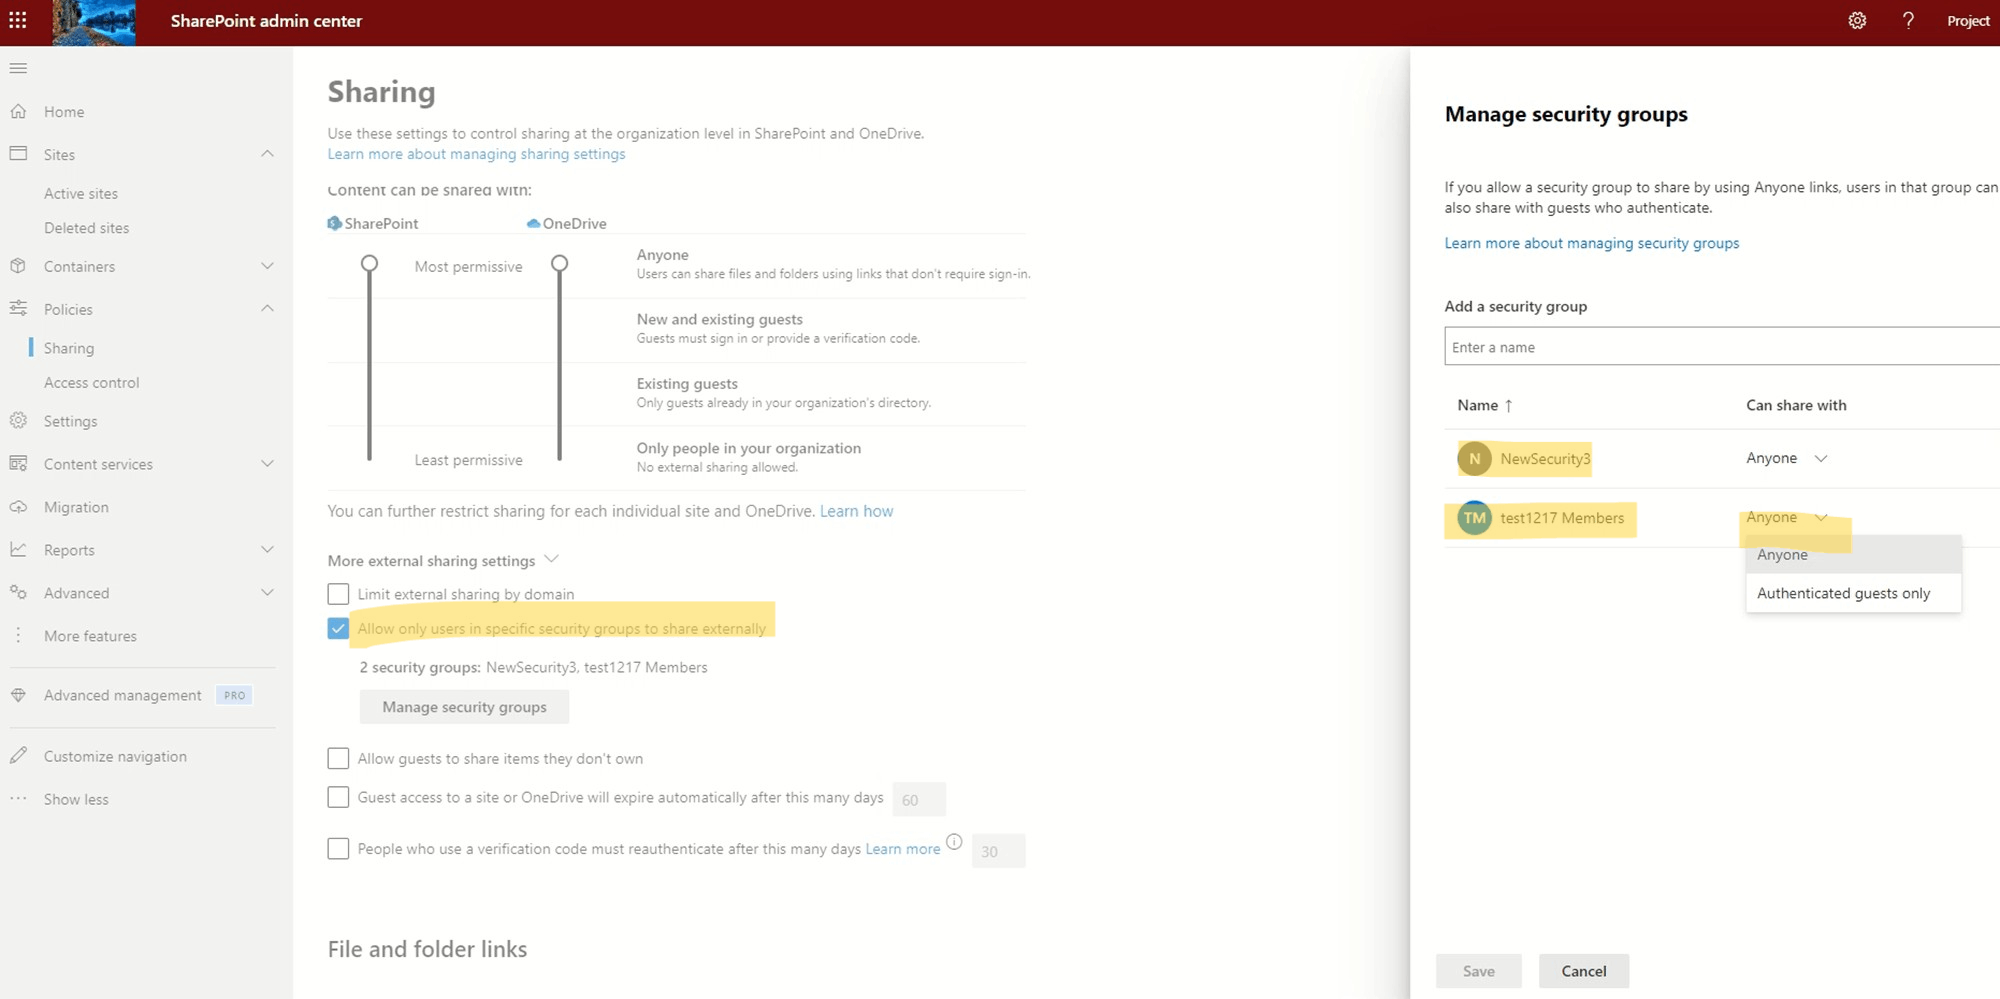Click the OneDrive sharing level slider handle
2000x999 pixels.
pos(560,264)
